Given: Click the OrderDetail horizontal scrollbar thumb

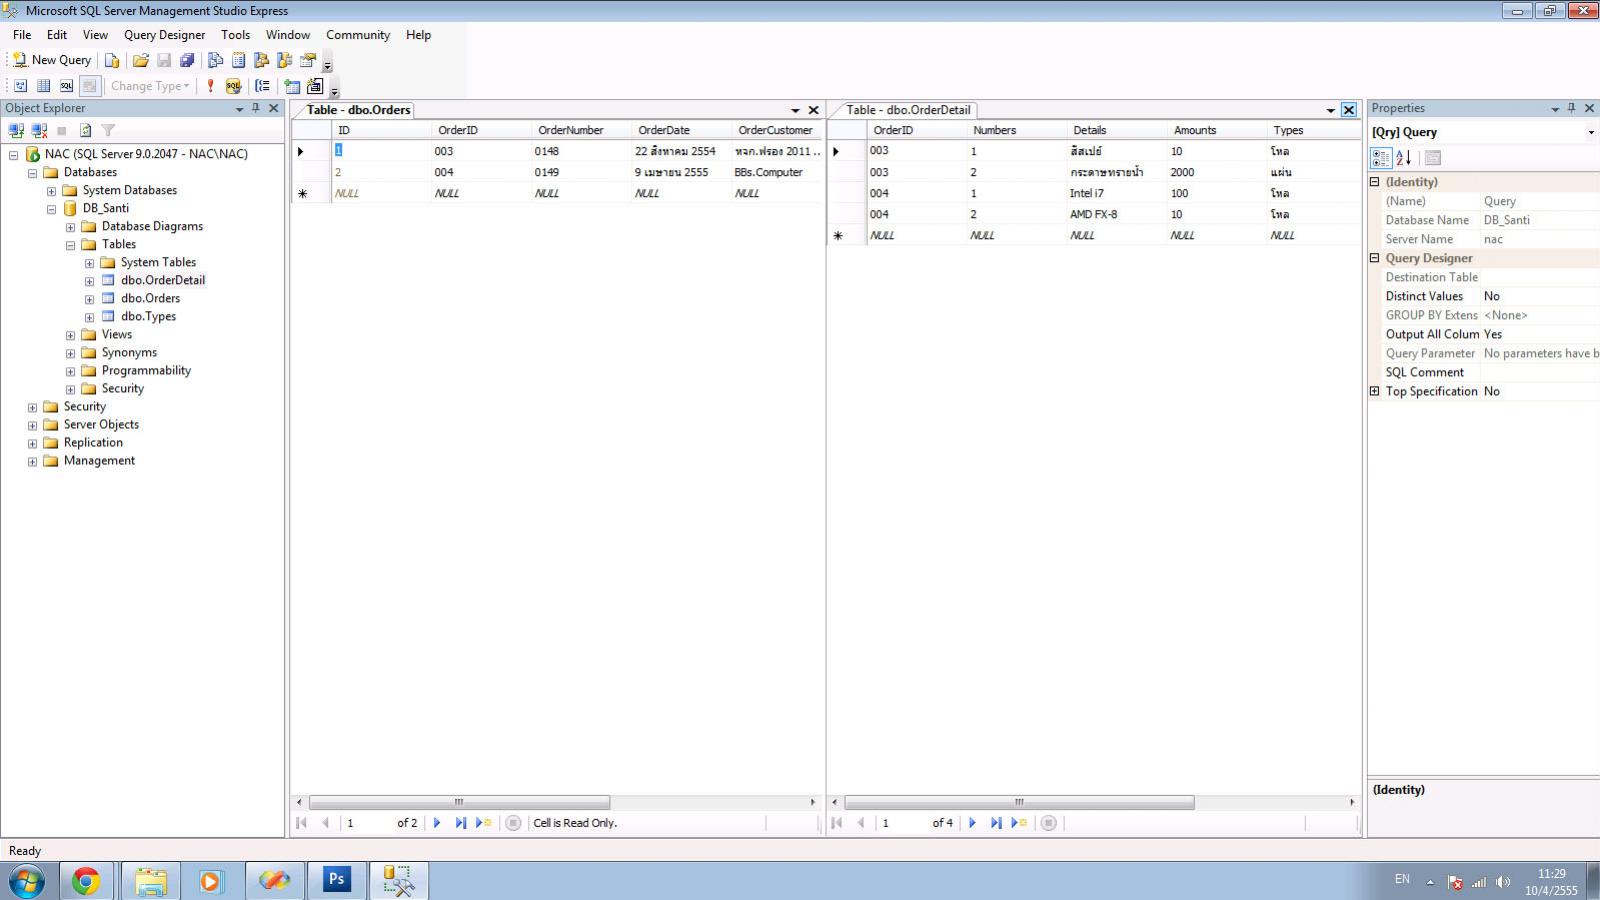Looking at the screenshot, I should 1019,802.
